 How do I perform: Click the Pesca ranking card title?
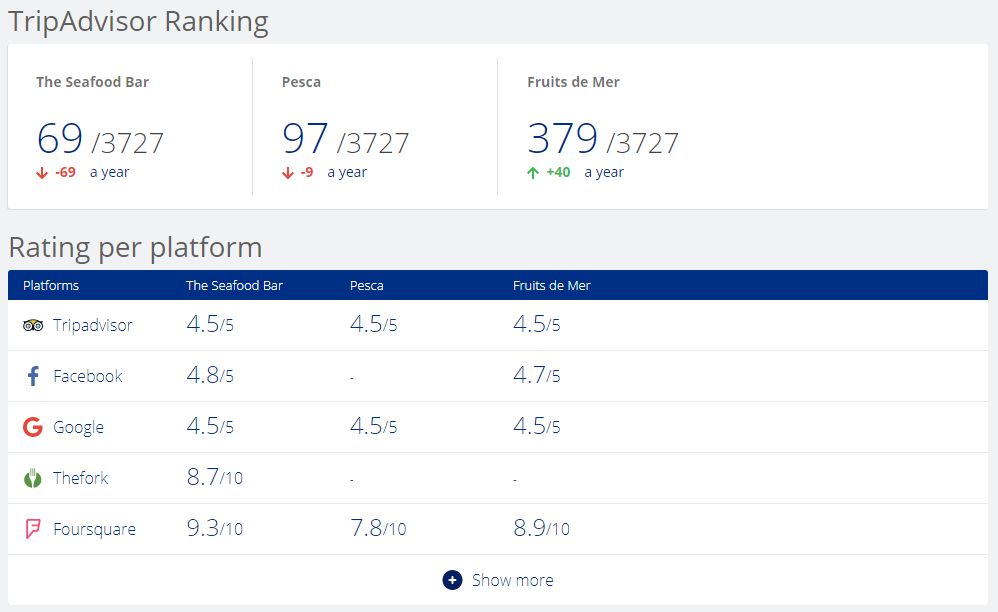point(301,82)
